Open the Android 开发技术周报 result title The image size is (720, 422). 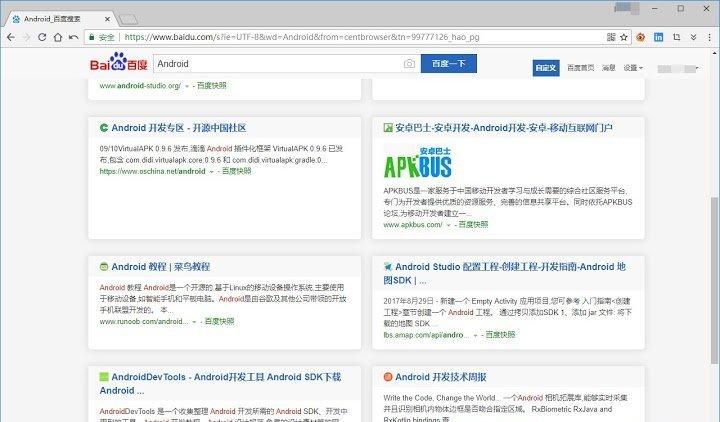(x=440, y=377)
